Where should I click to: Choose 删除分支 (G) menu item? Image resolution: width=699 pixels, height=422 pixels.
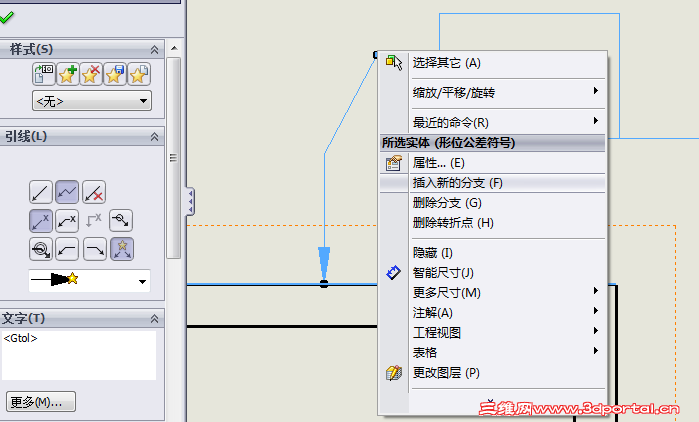(x=493, y=203)
